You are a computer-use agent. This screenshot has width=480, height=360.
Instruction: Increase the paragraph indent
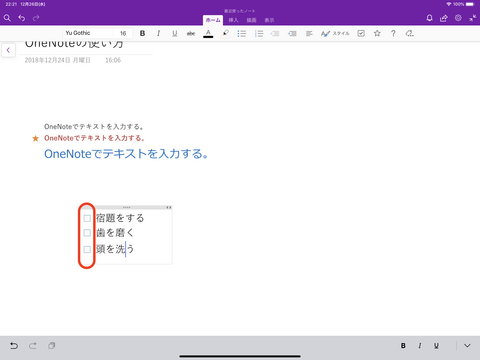292,33
